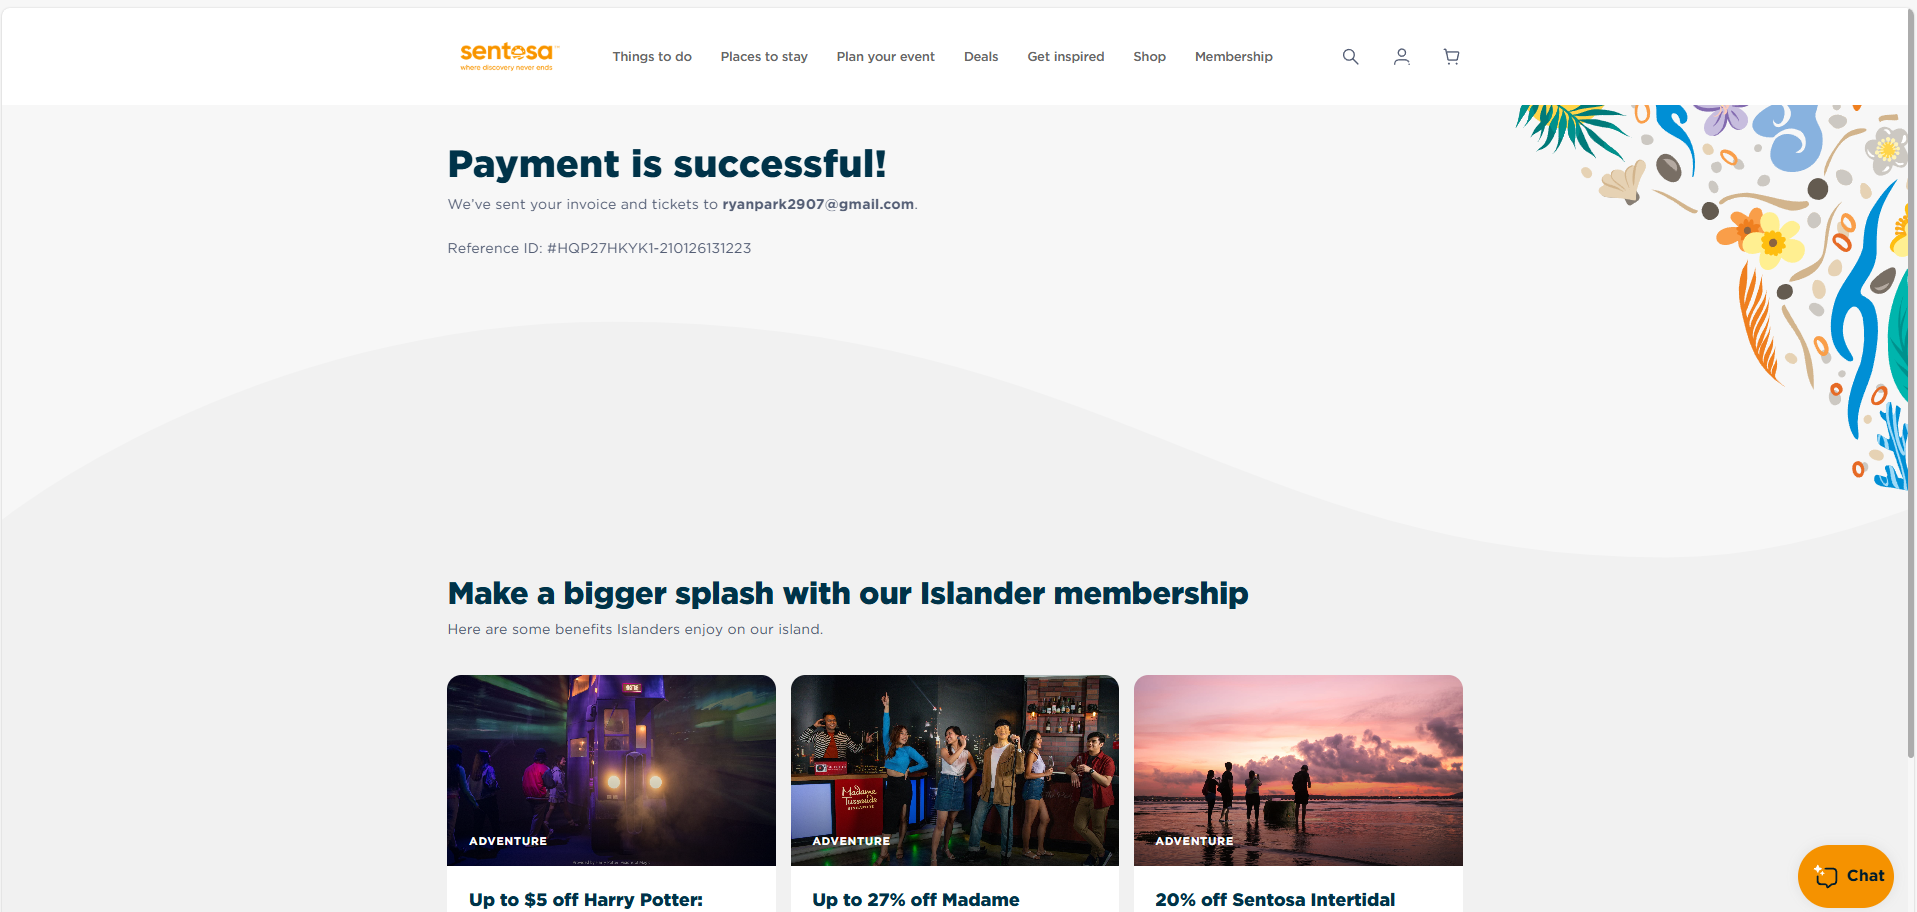Click 'Up to $5 off Harry Potter' title
1917x912 pixels.
pos(586,899)
